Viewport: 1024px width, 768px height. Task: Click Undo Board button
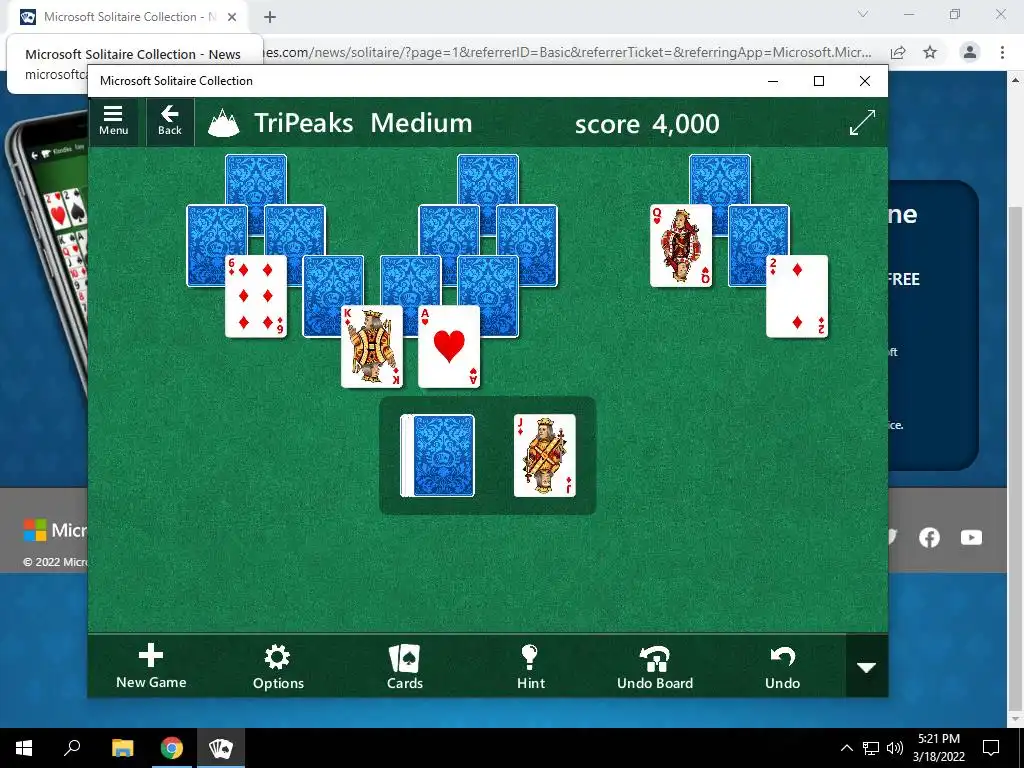[655, 666]
